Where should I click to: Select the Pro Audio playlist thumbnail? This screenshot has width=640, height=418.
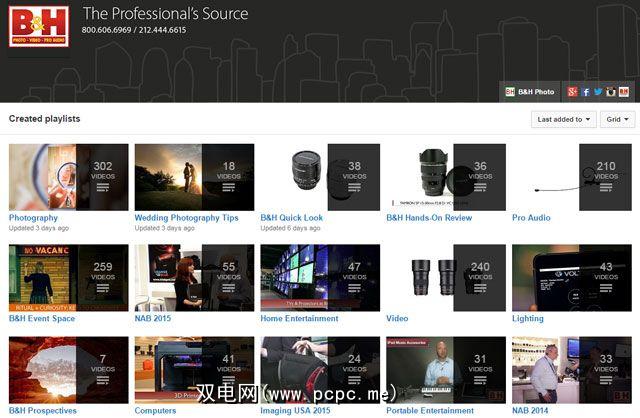571,176
